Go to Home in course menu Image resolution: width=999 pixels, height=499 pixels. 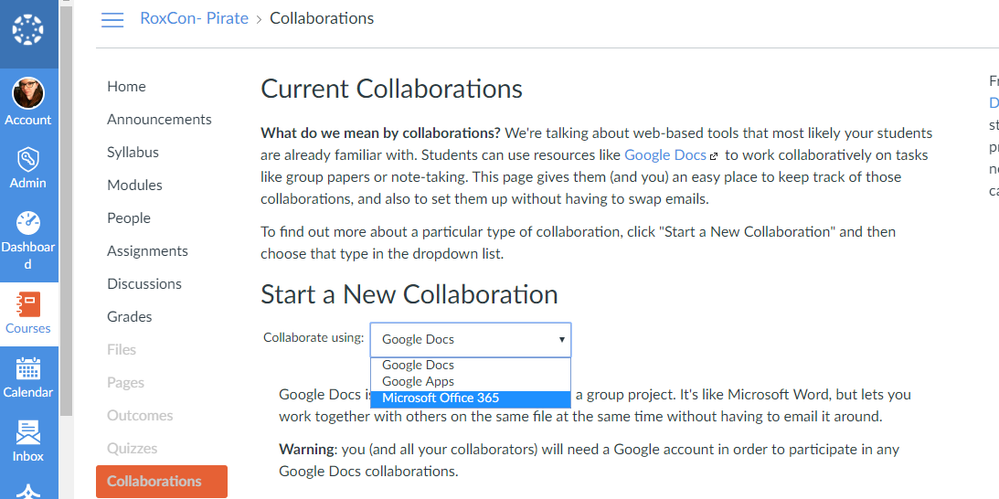pos(126,87)
